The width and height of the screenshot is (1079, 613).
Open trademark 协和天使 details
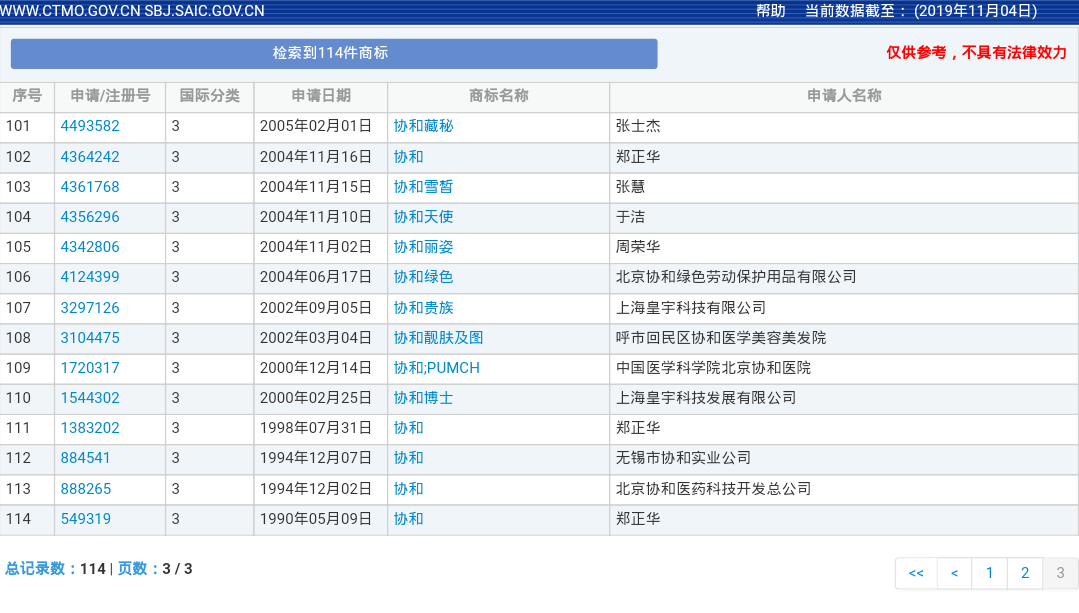(x=423, y=217)
